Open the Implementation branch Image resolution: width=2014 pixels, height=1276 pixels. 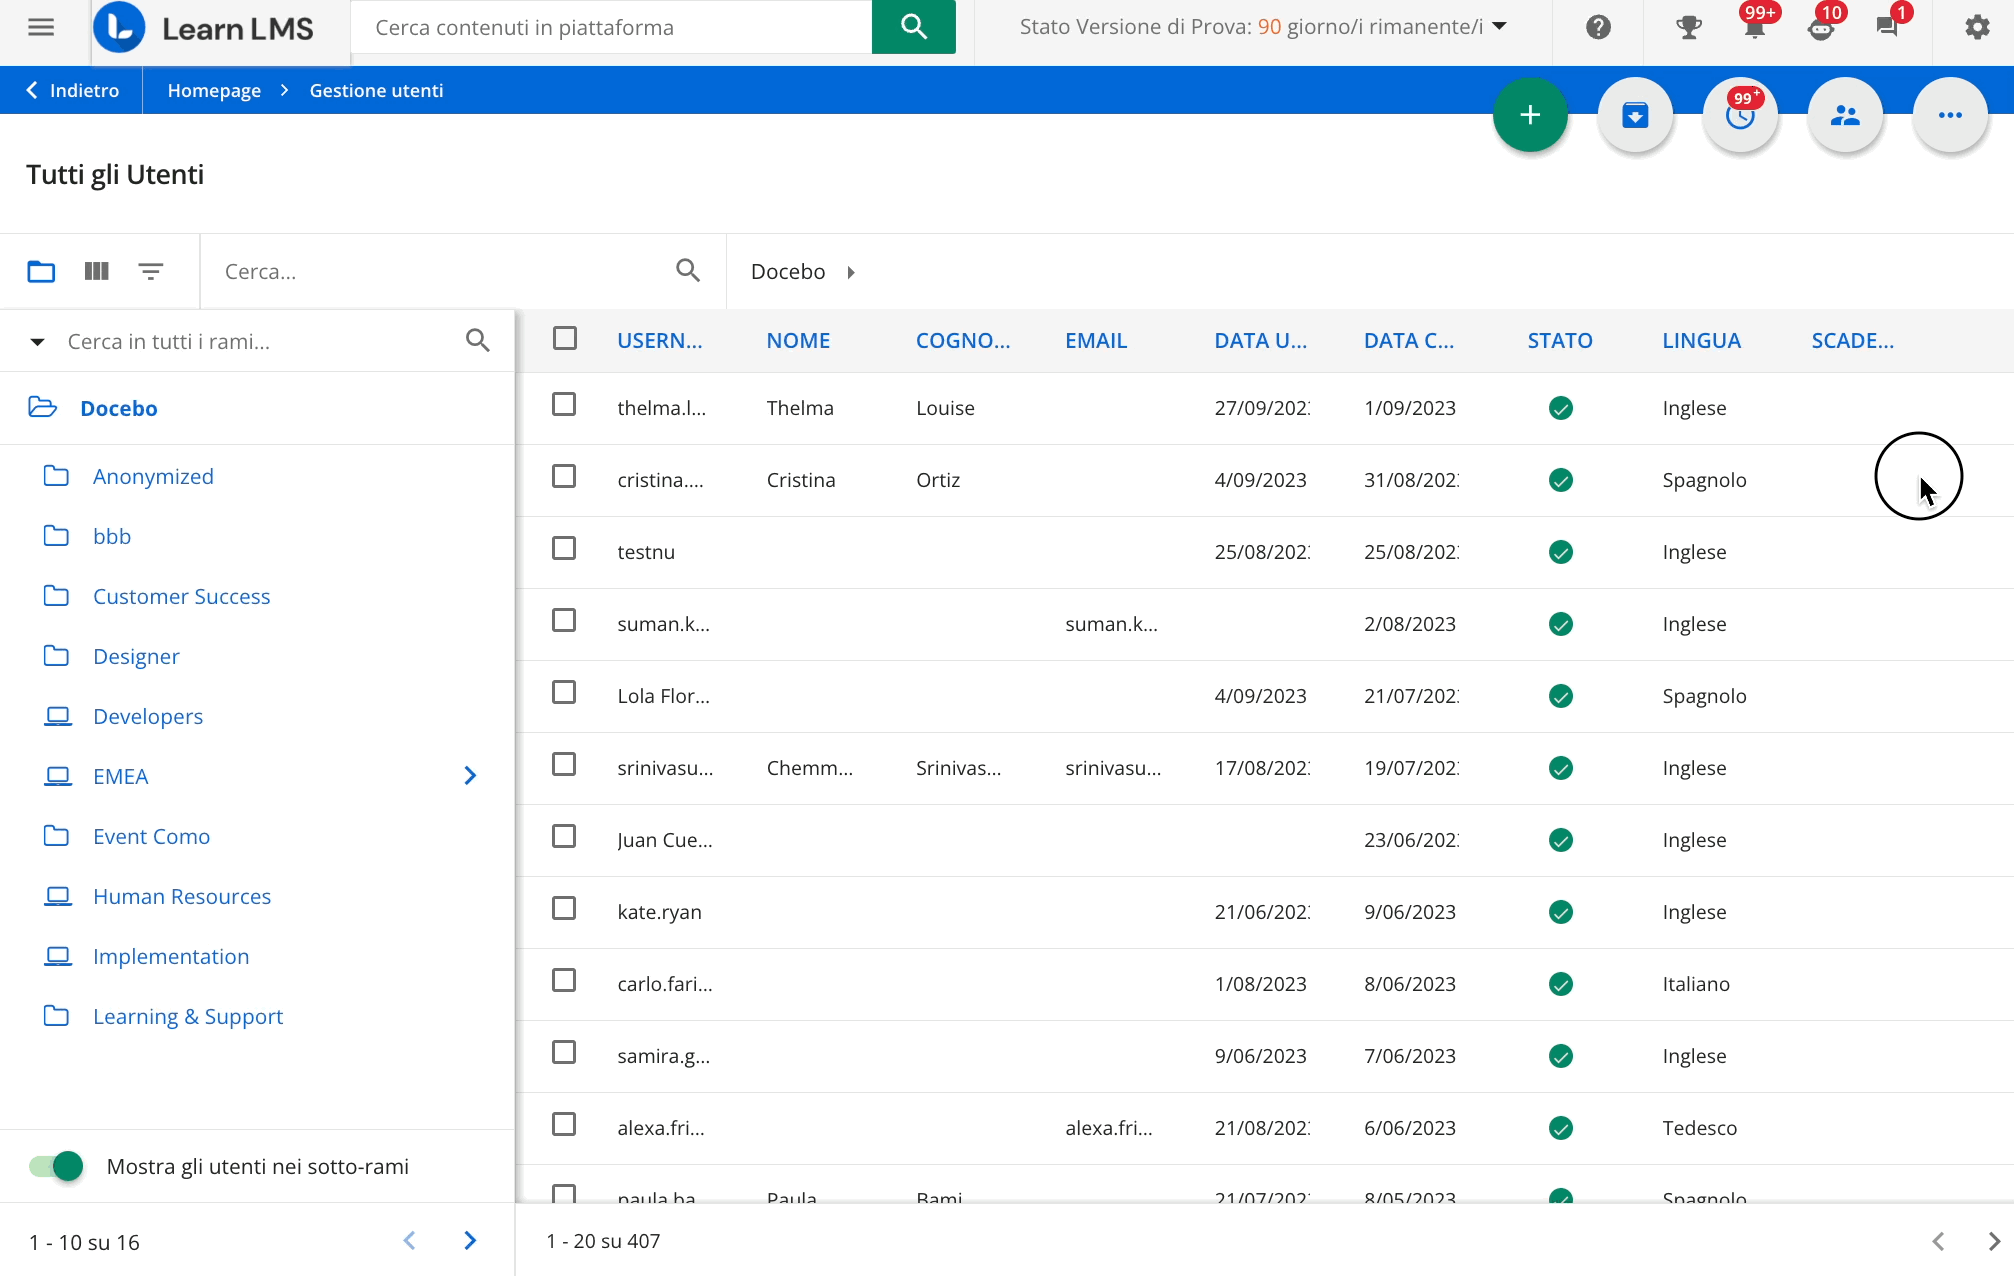171,956
